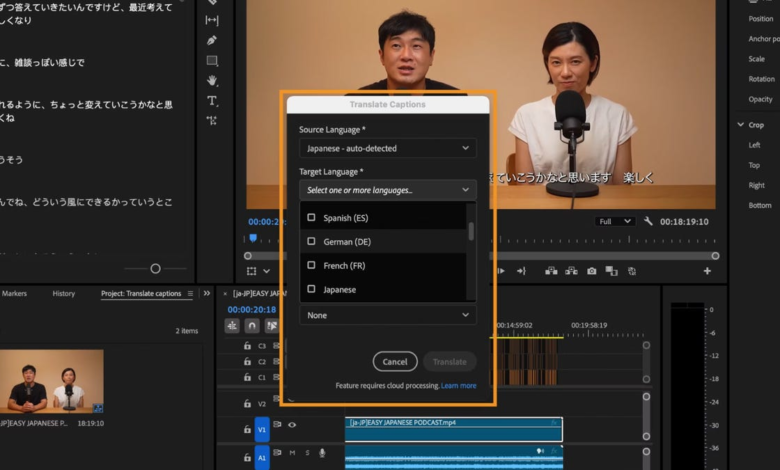Viewport: 780px width, 470px height.
Task: Click voice-over record microphone on A1
Action: [x=322, y=453]
